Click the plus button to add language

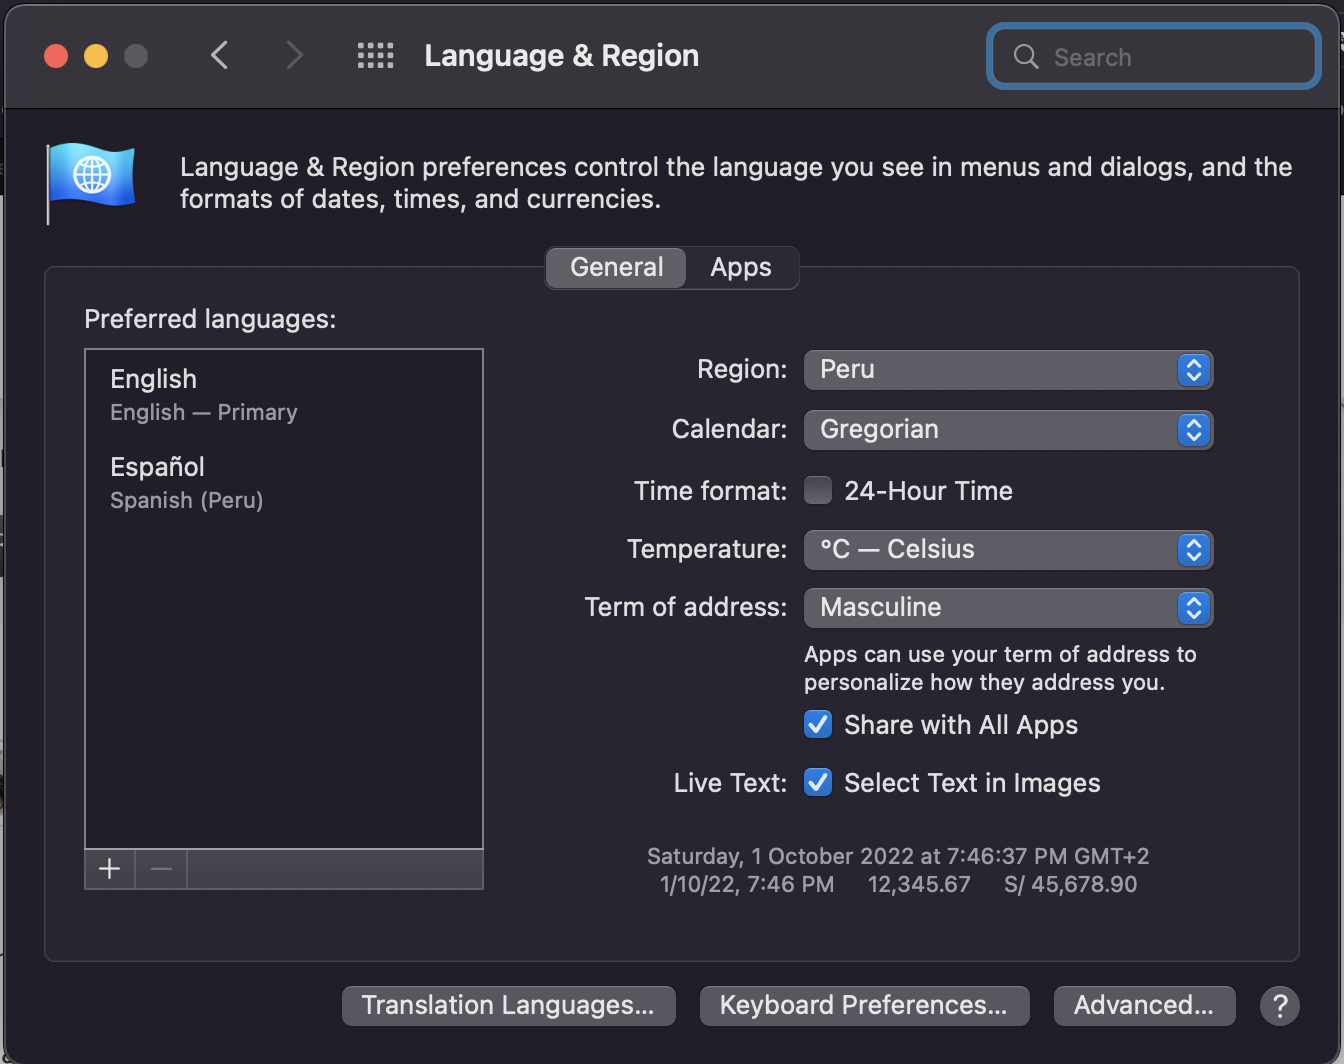(110, 869)
